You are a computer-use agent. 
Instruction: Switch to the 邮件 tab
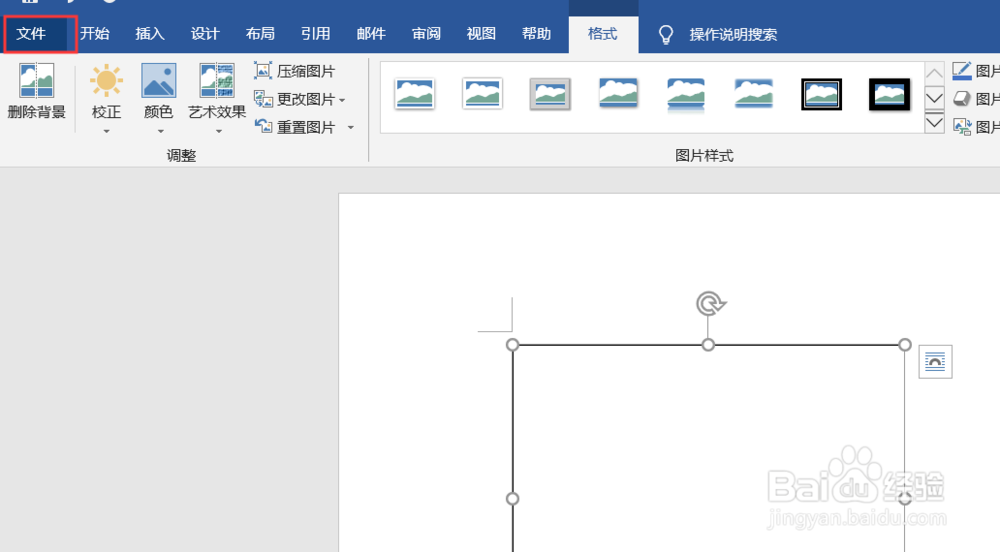coord(371,34)
